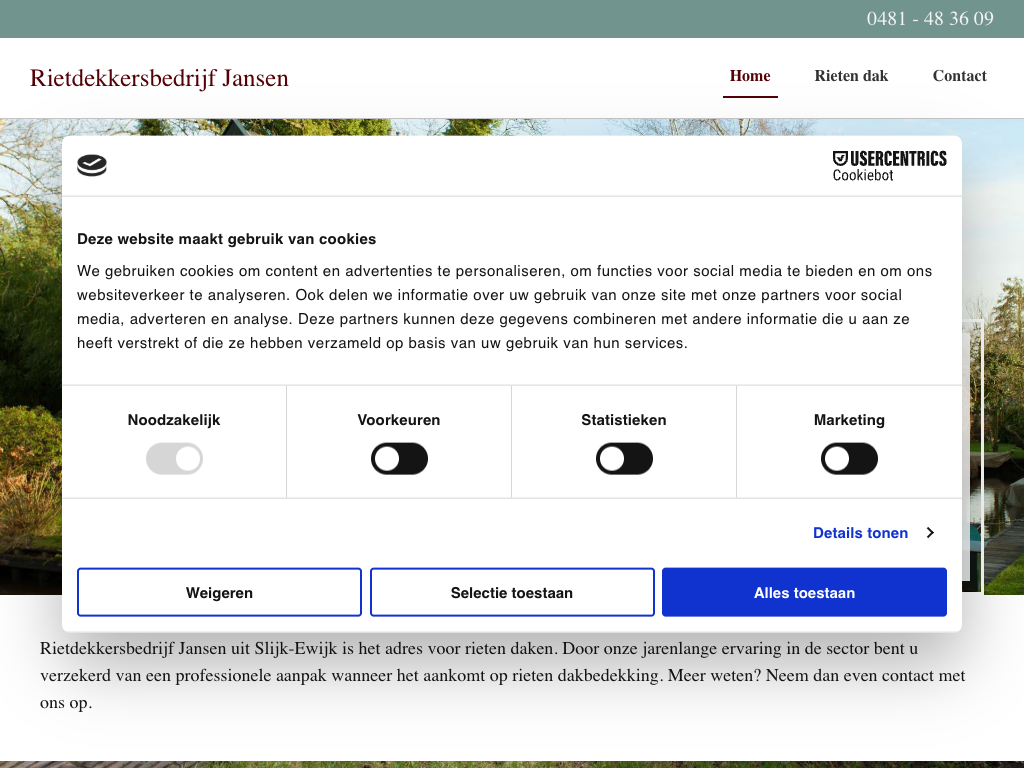Enable the Statistieken cookies switch
Screen dimensions: 1024x768
click(624, 459)
